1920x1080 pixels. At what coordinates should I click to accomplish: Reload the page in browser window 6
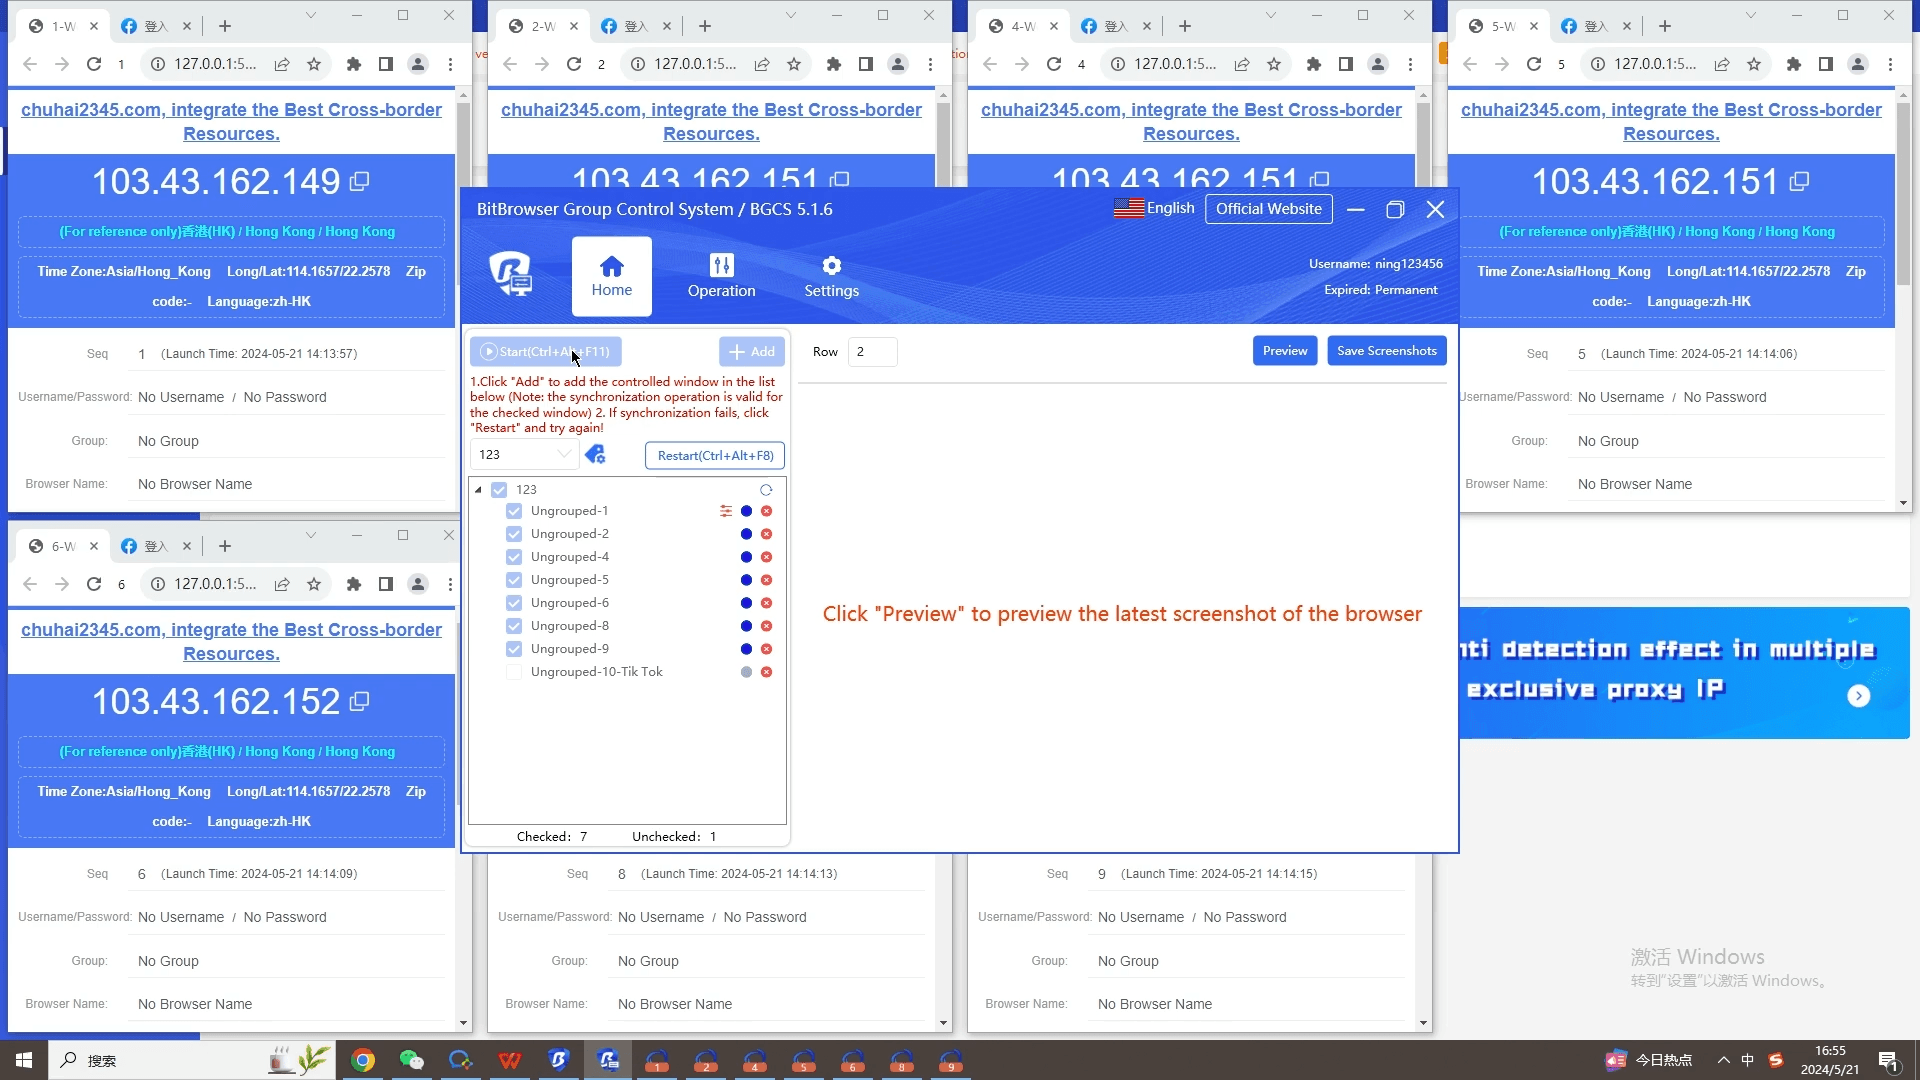[93, 584]
